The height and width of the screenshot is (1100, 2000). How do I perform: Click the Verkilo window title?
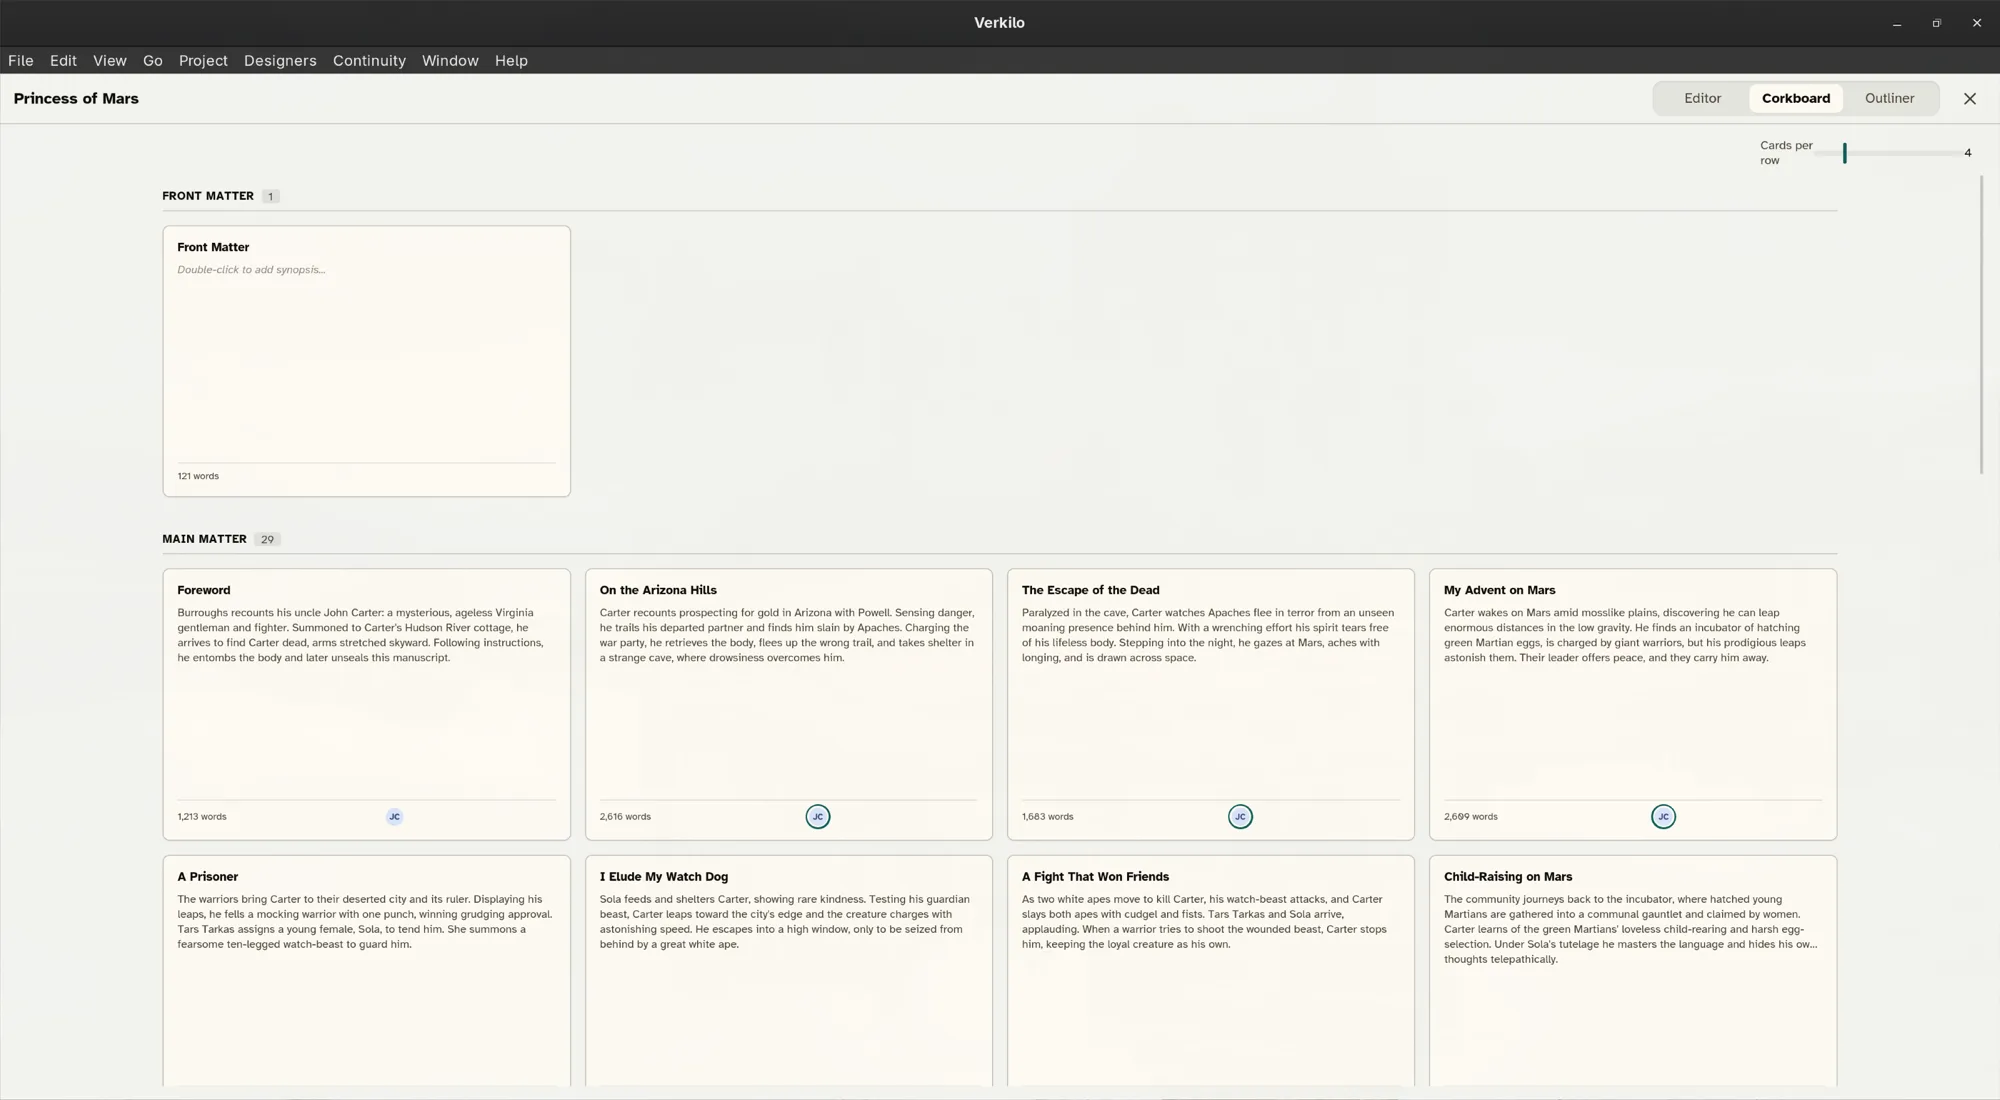(x=999, y=23)
